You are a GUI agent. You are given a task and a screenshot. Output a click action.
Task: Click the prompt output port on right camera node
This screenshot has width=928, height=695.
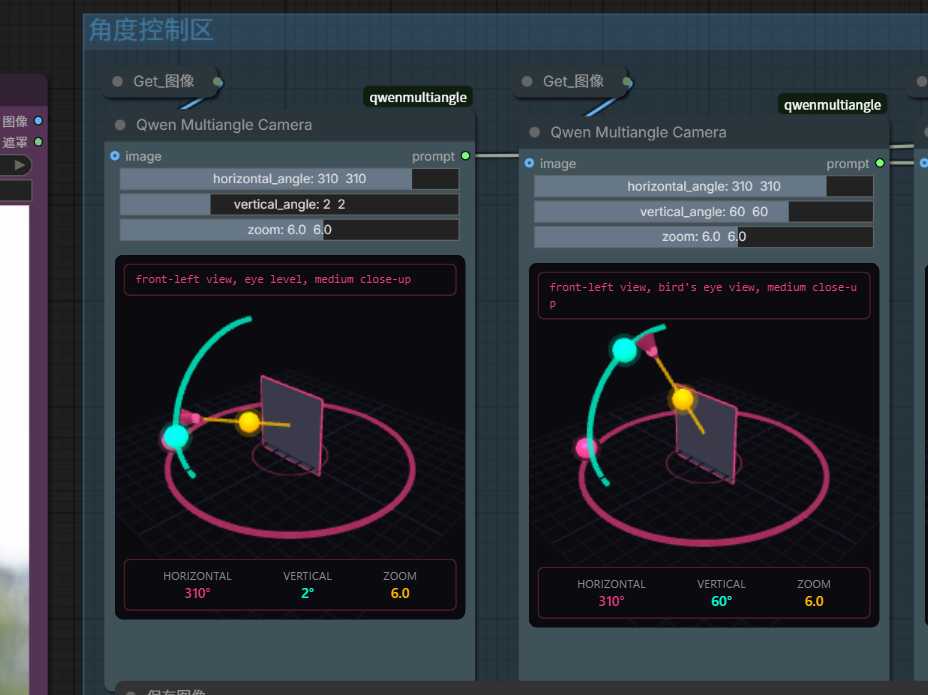tap(879, 163)
